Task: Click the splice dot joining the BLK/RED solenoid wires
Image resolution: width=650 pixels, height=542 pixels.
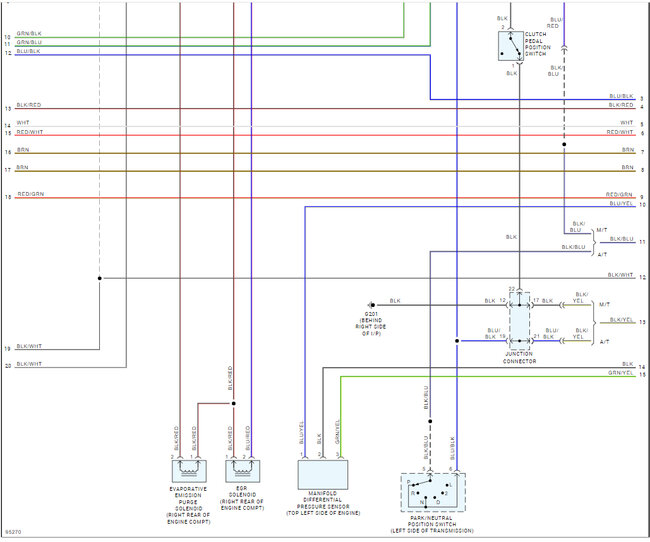Action: pyautogui.click(x=233, y=403)
